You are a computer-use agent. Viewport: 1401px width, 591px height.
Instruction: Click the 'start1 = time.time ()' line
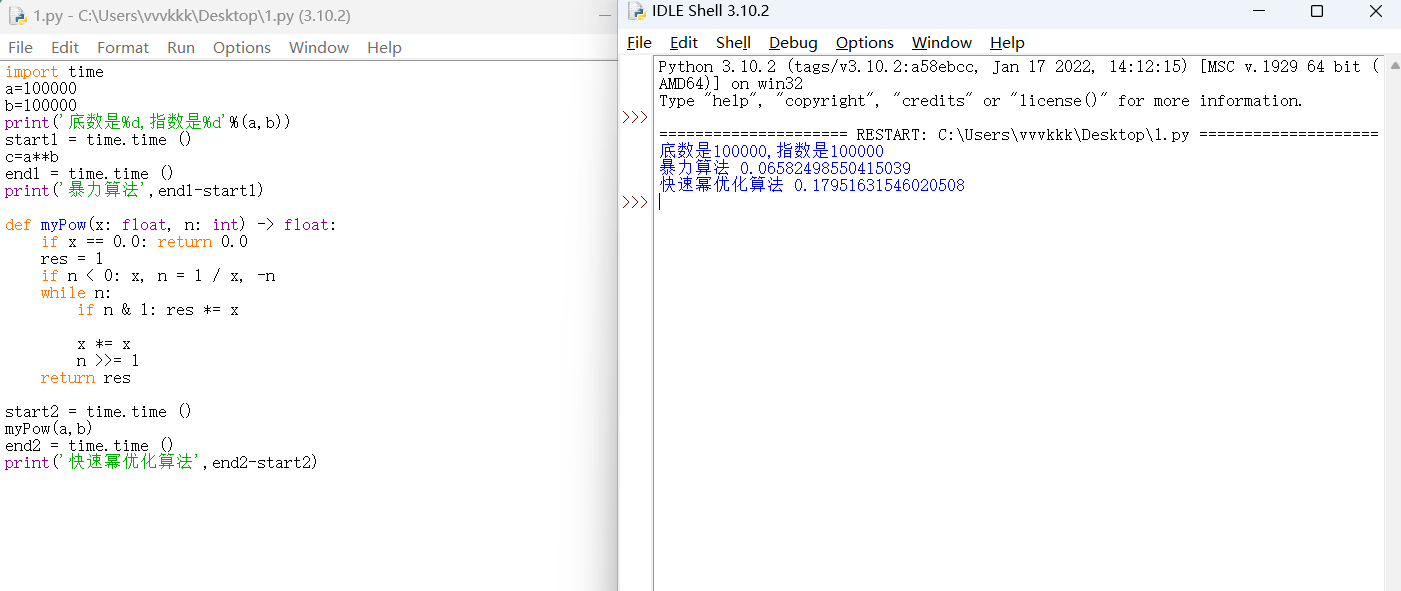click(98, 139)
